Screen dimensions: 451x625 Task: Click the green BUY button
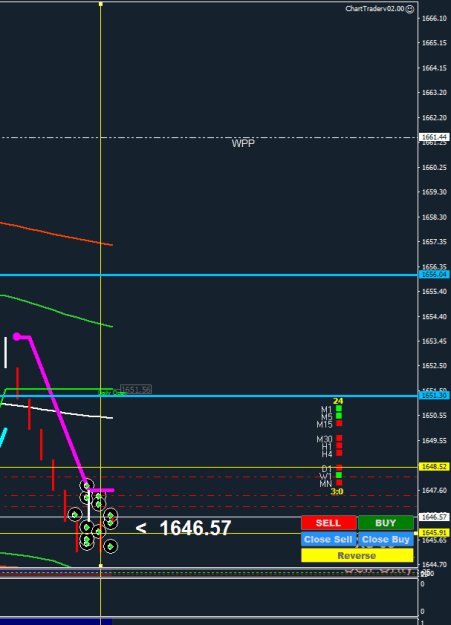(x=386, y=523)
